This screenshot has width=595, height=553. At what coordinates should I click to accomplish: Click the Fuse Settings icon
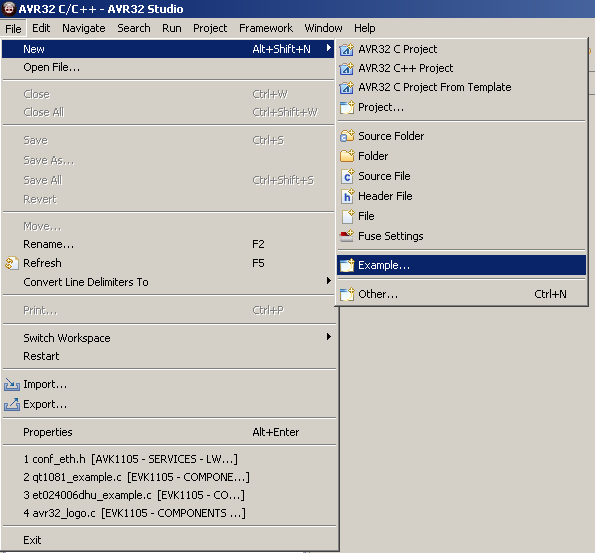(346, 236)
